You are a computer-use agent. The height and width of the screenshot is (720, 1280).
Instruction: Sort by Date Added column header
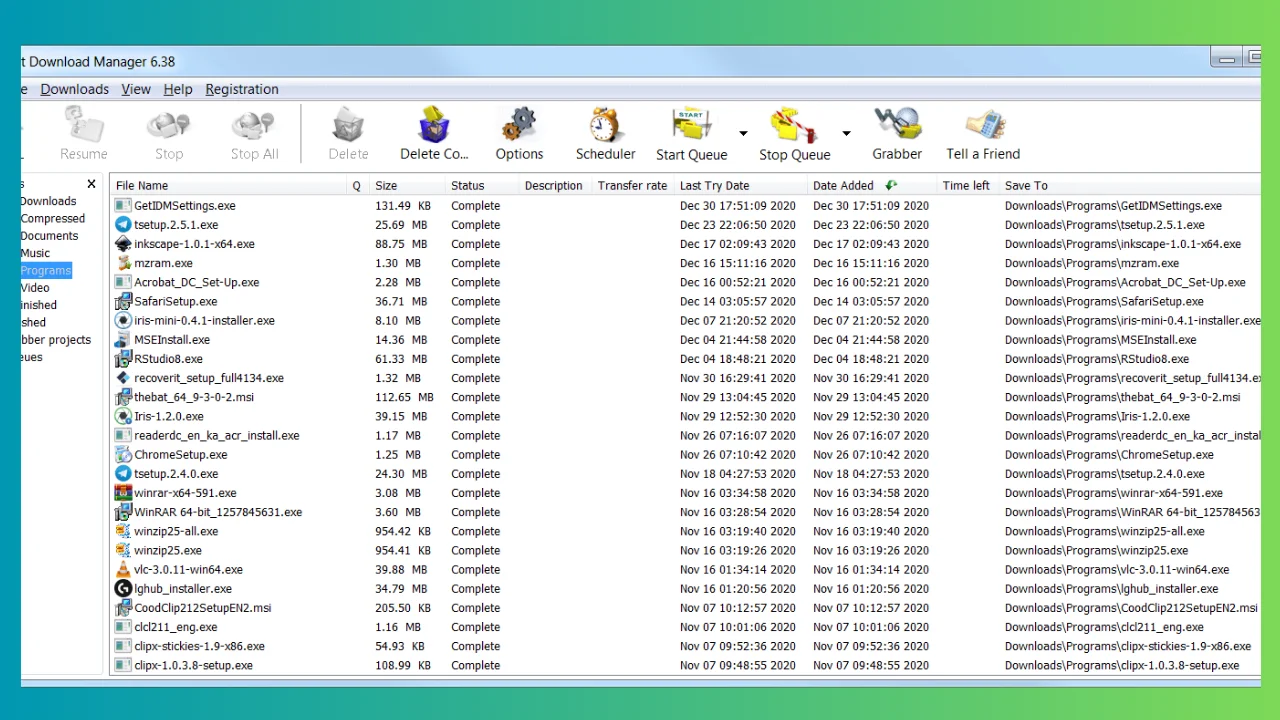coord(872,185)
